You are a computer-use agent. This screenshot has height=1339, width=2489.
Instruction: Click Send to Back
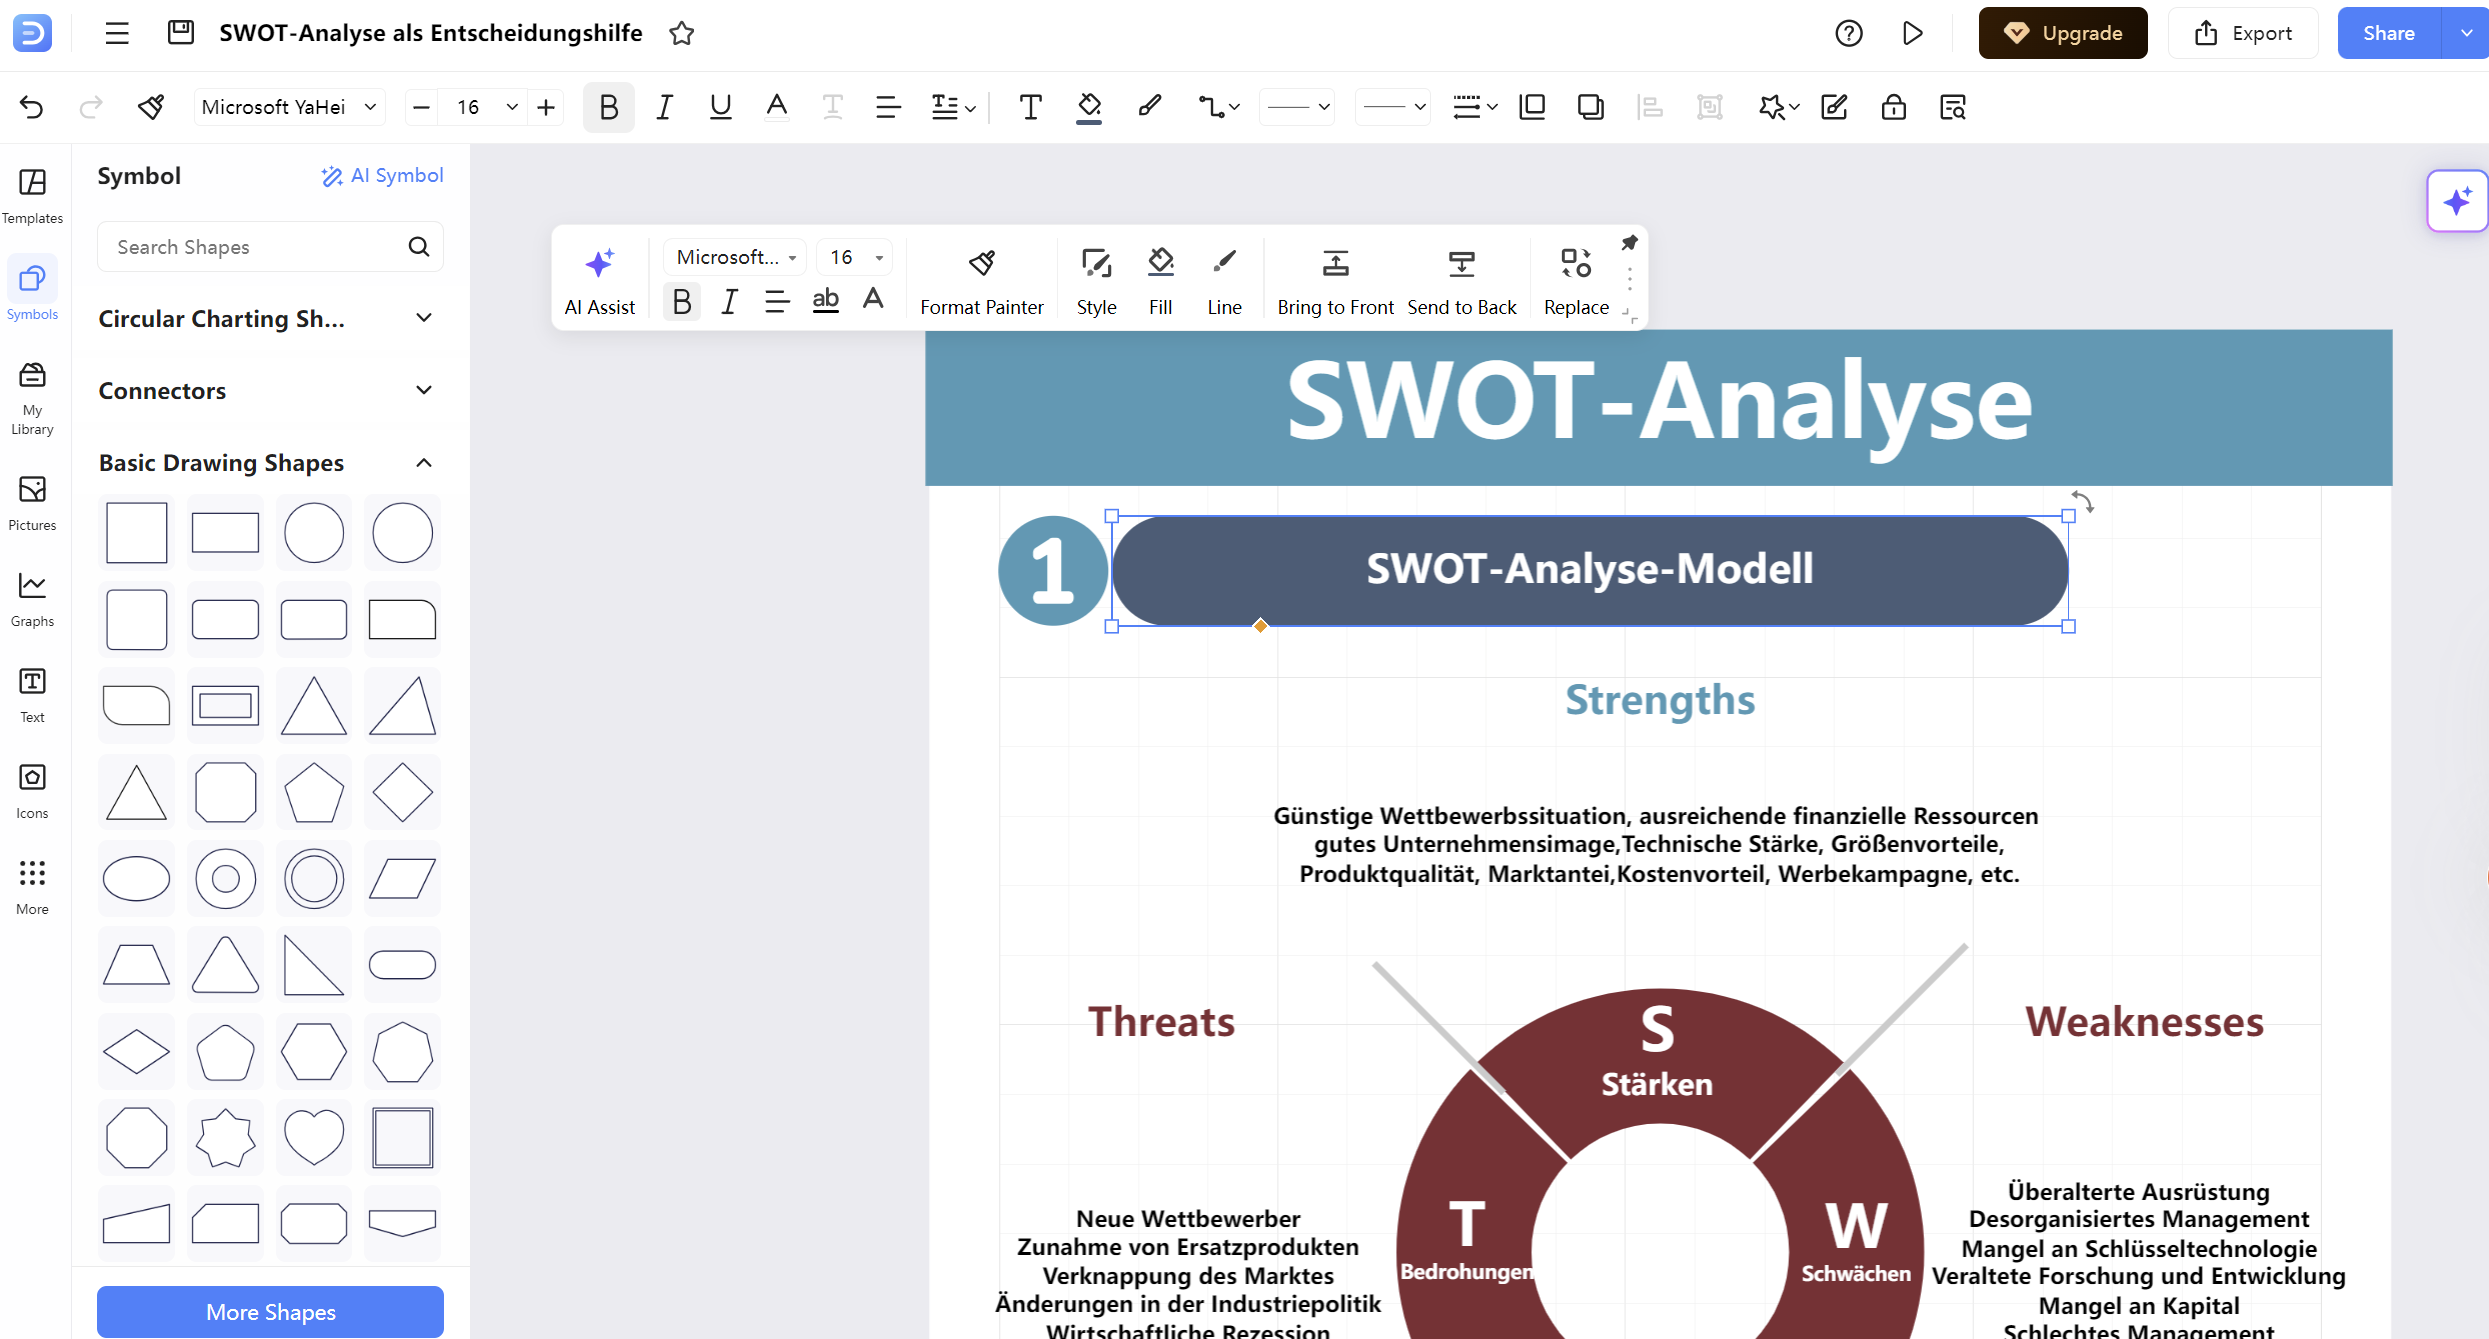1461,281
